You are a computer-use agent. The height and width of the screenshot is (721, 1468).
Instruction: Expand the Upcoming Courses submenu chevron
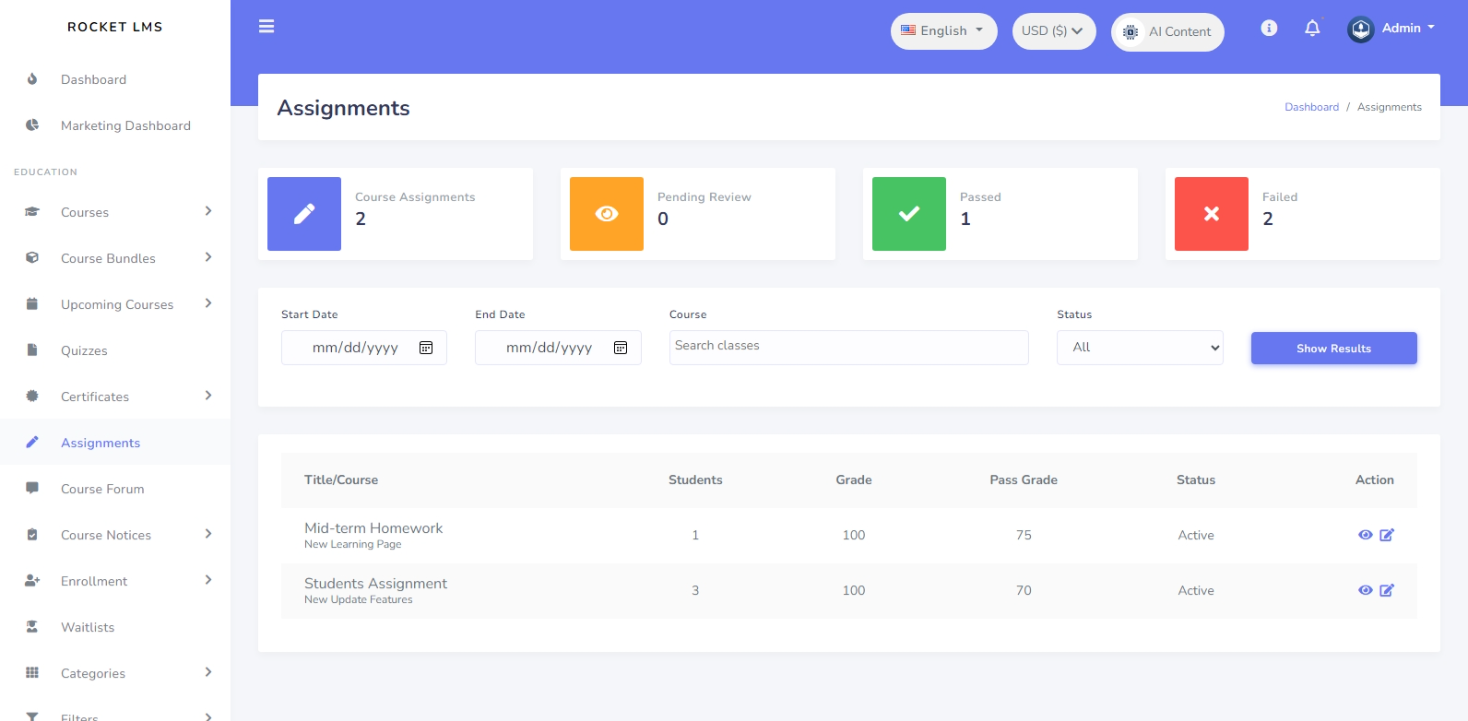tap(208, 303)
